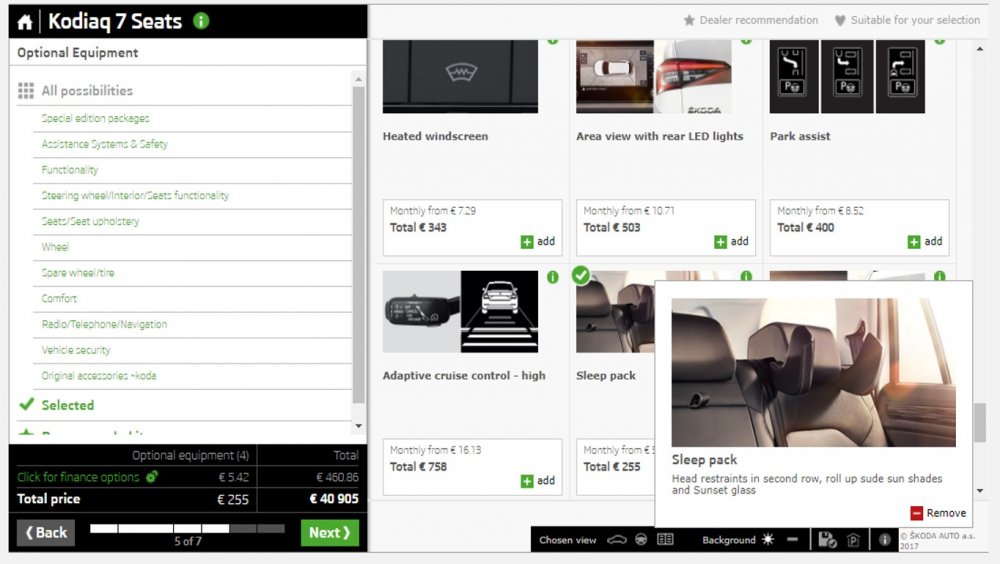
Task: Click the category list scrollbar thumb
Action: 358,246
